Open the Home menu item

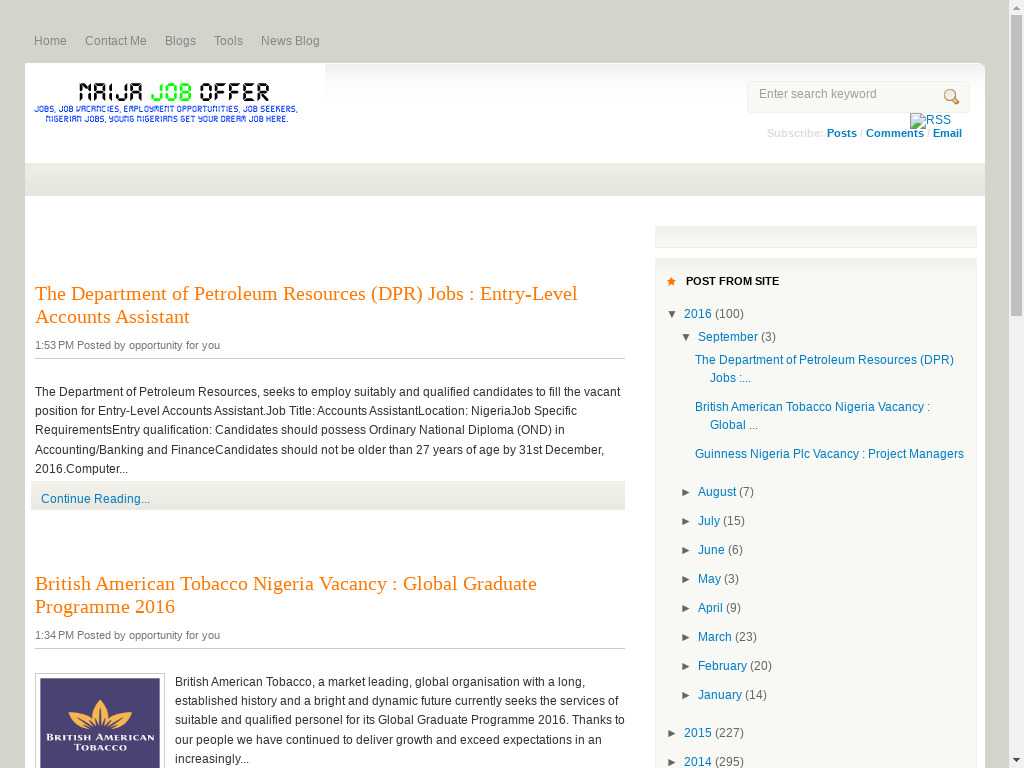coord(50,40)
